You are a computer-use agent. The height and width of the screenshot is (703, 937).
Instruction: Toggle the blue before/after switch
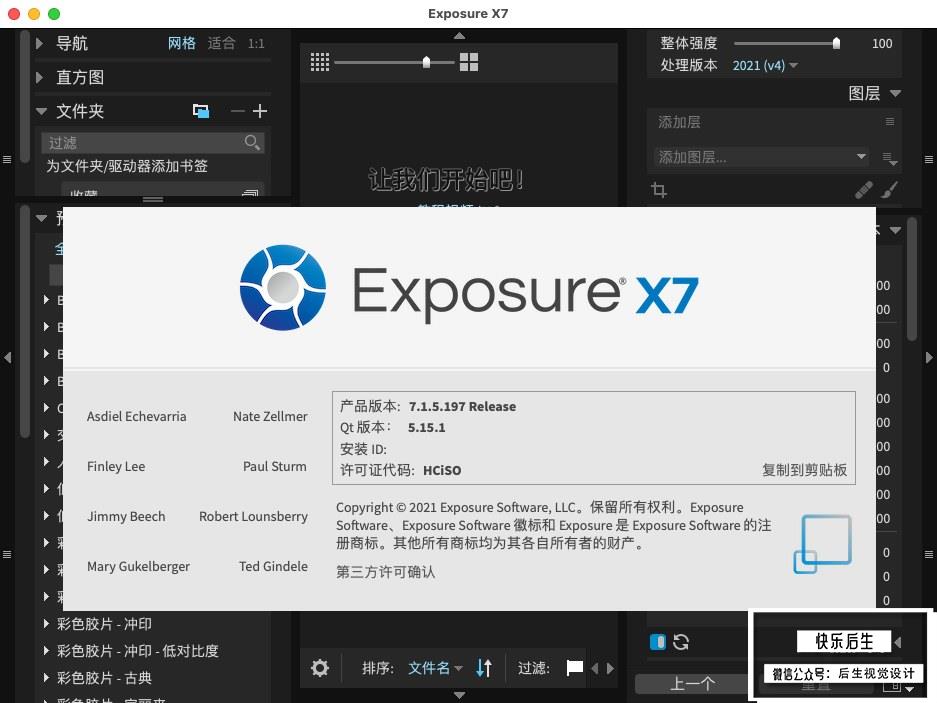click(657, 642)
